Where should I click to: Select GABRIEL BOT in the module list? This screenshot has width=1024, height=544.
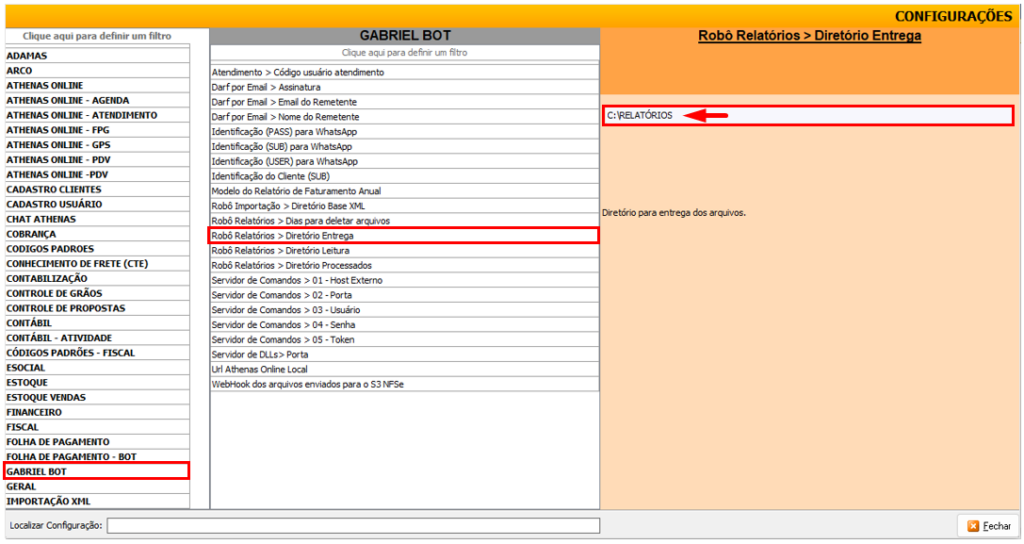pos(96,471)
